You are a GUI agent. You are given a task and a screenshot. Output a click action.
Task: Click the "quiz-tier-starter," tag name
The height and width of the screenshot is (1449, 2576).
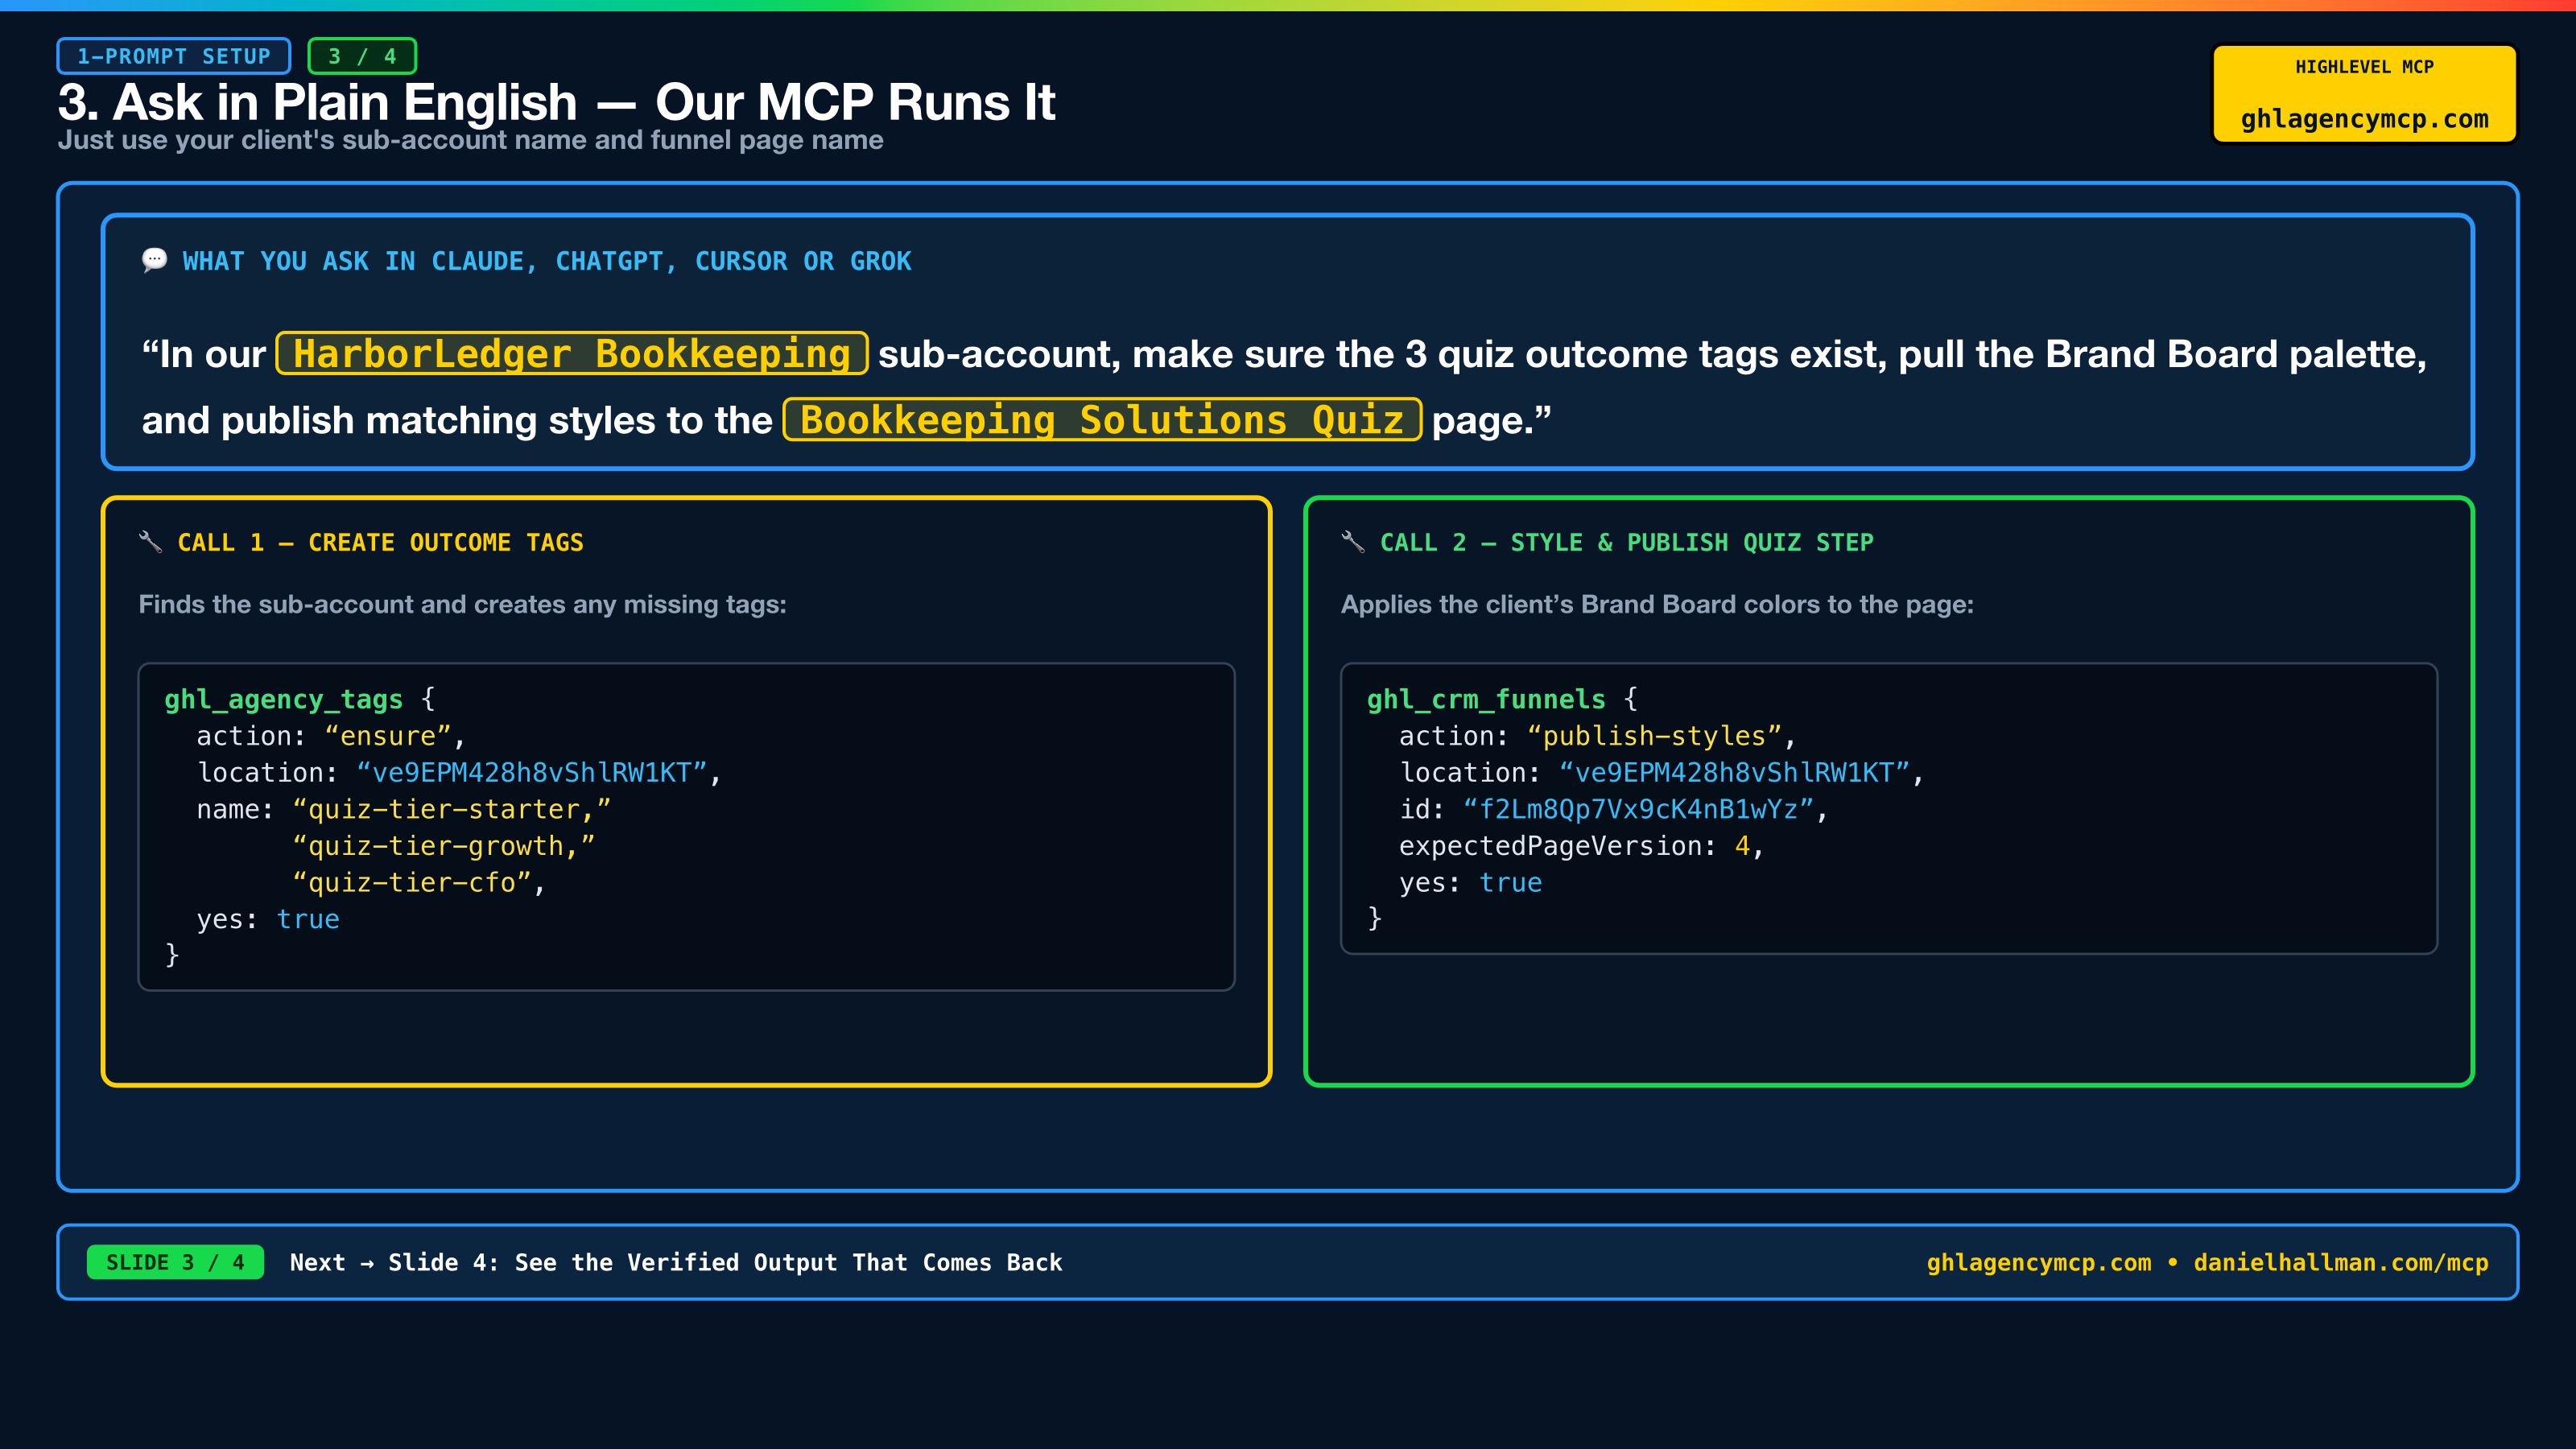coord(452,809)
